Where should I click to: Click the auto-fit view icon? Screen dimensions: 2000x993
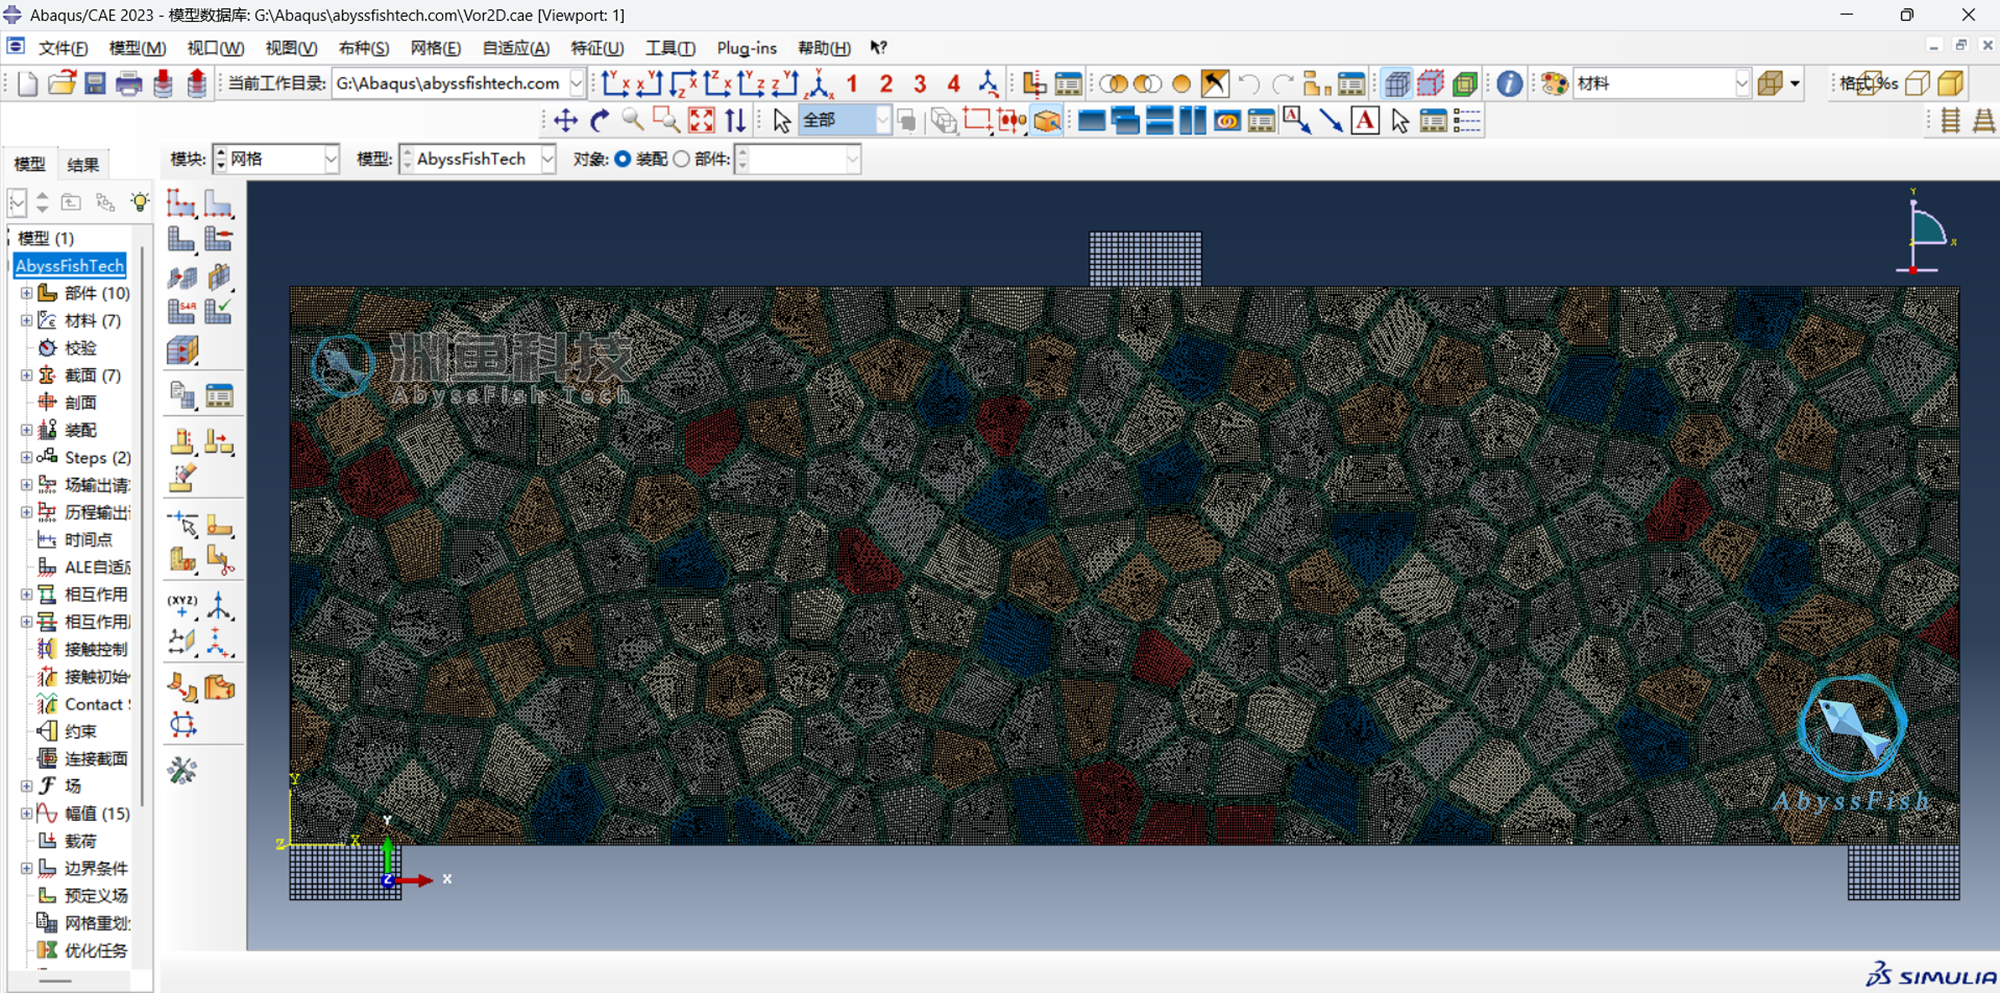[x=701, y=121]
